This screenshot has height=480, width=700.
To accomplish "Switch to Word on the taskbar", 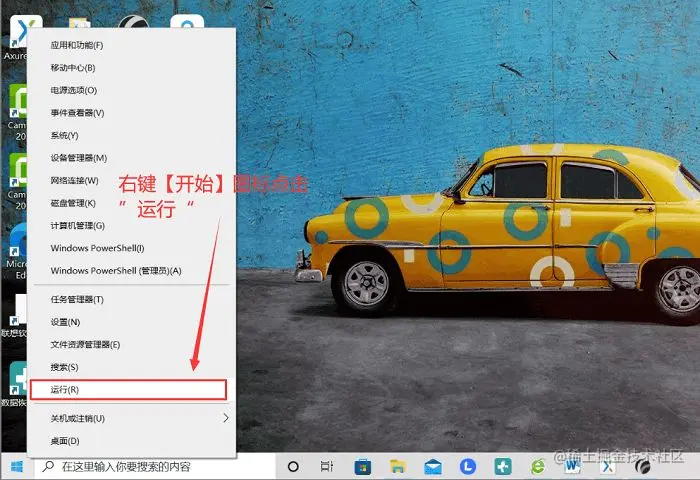I will tap(573, 467).
